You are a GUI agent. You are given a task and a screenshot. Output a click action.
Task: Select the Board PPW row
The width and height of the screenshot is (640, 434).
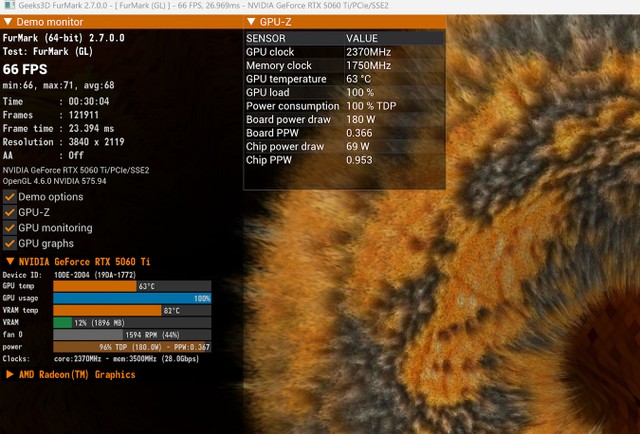click(344, 133)
